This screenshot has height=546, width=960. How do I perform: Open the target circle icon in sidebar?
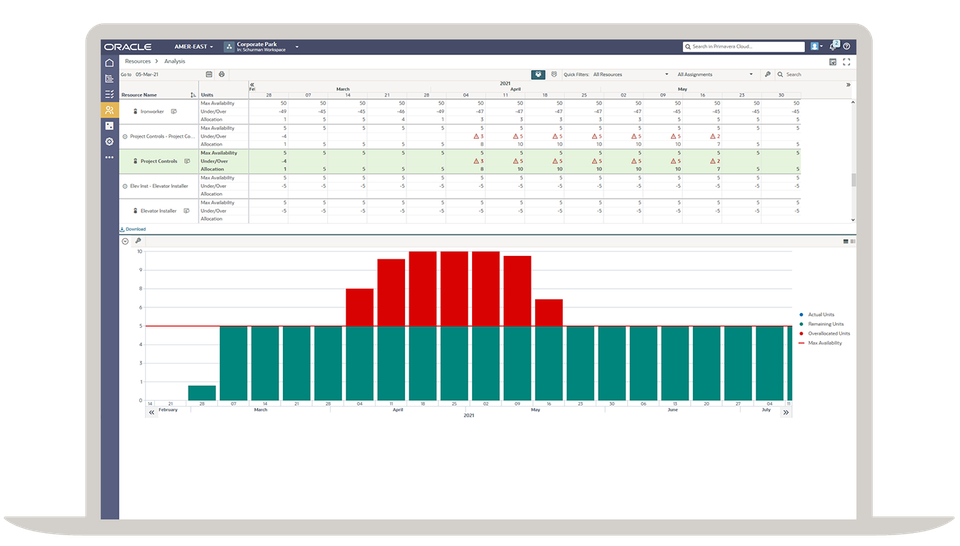click(110, 141)
